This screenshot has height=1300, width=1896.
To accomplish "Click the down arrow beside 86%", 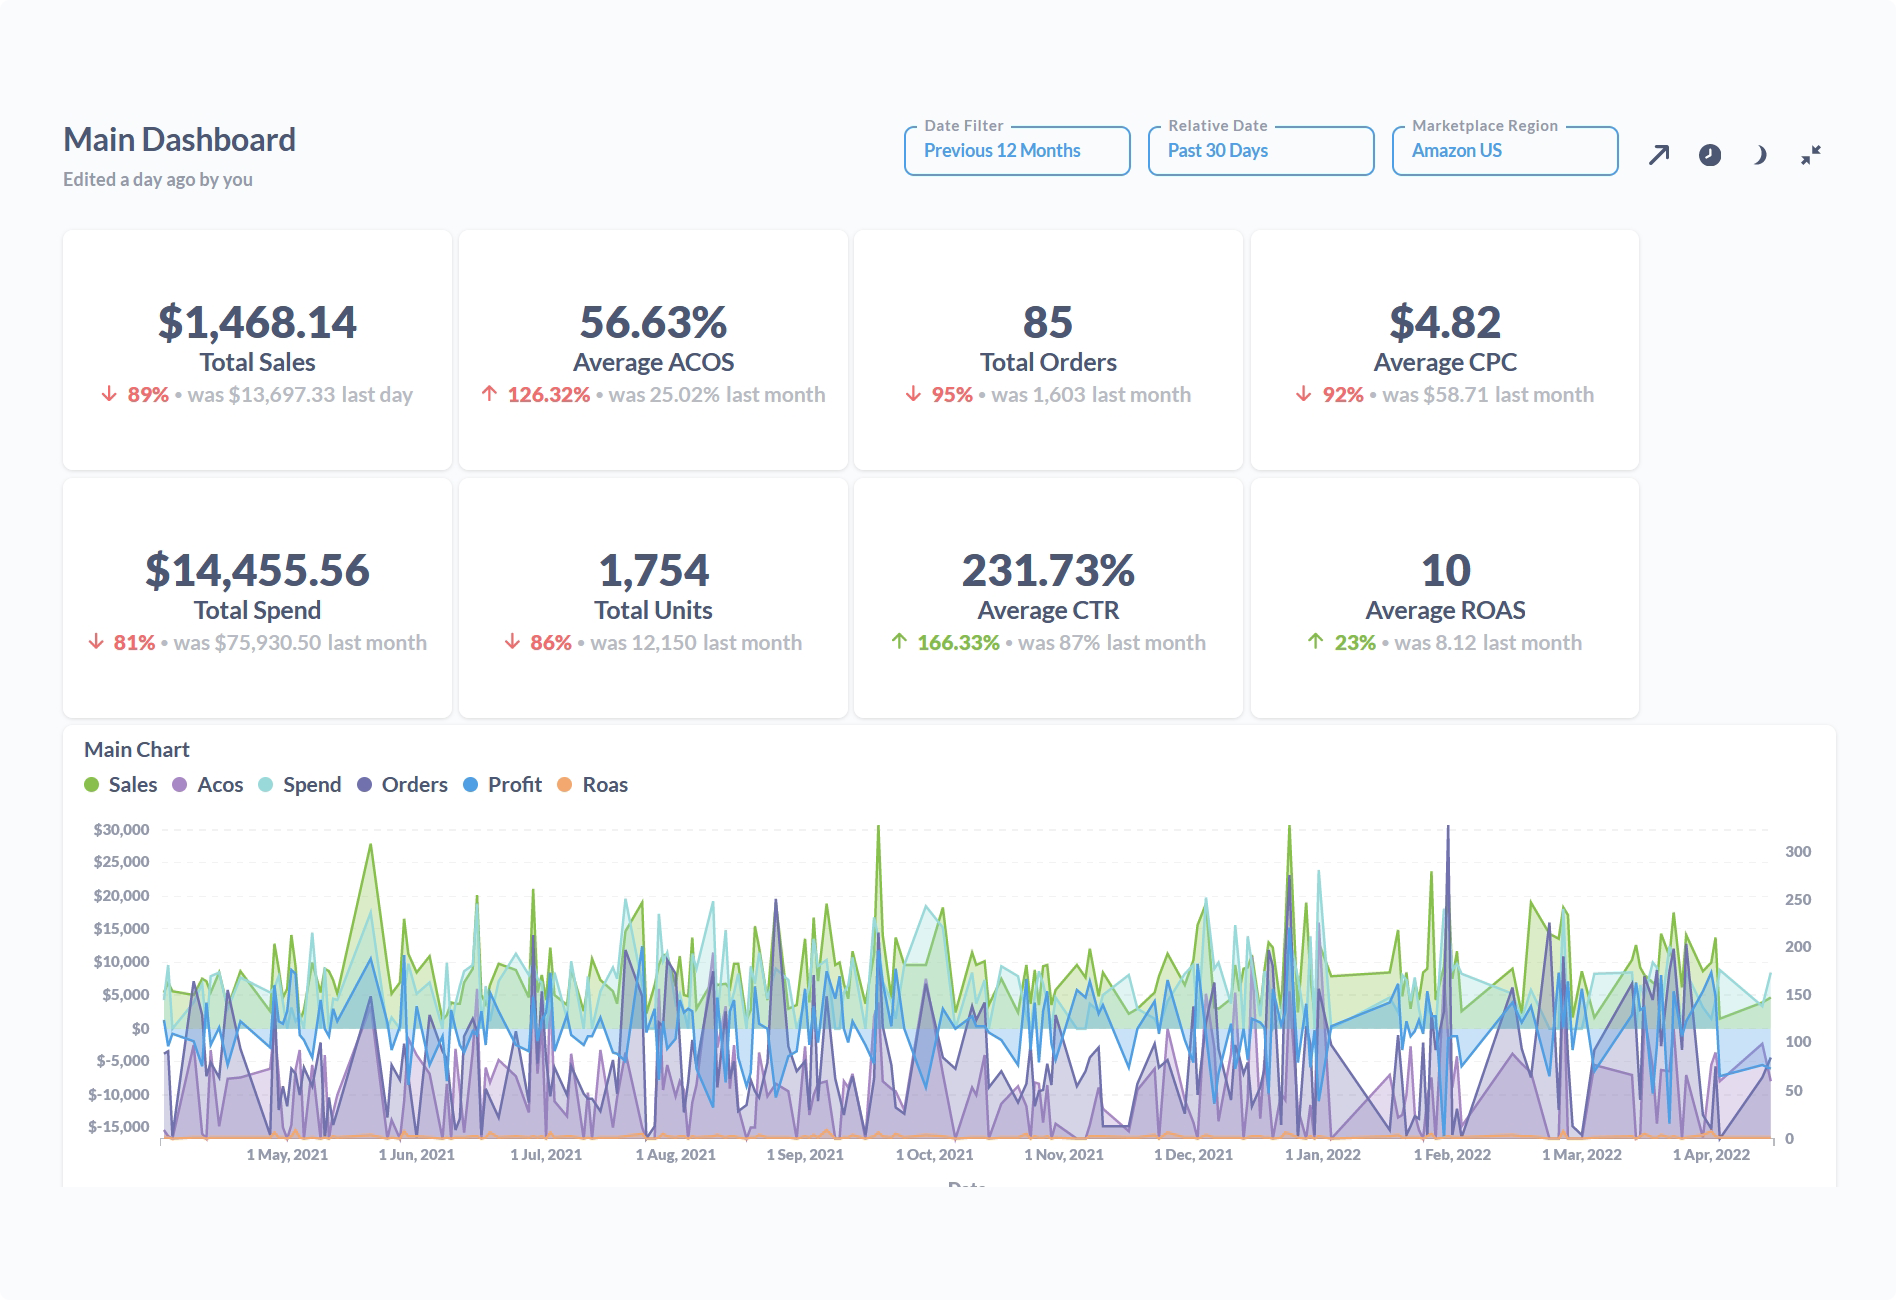I will click(x=512, y=642).
